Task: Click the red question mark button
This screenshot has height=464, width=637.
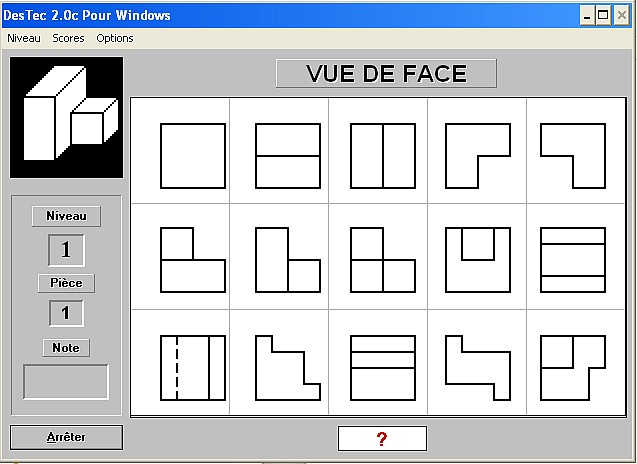Action: point(382,438)
